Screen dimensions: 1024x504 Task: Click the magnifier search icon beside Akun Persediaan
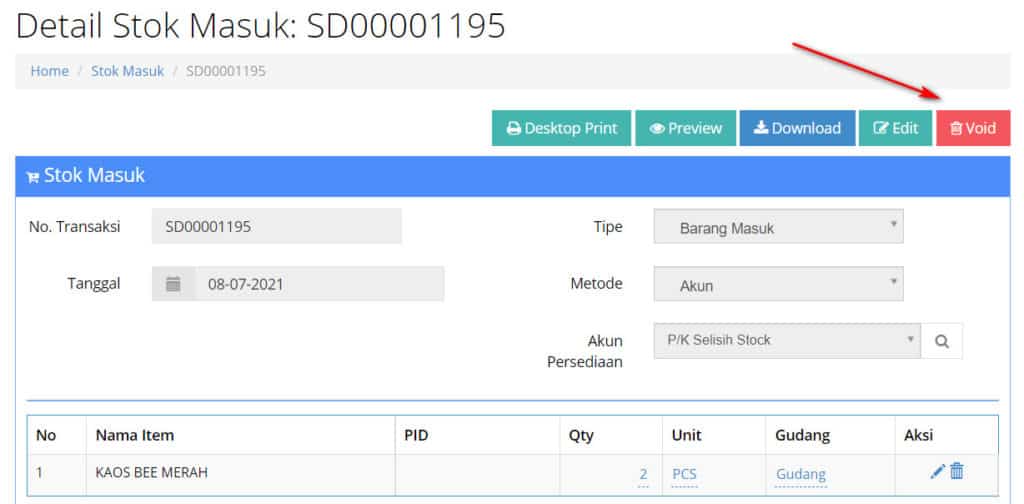[x=941, y=341]
